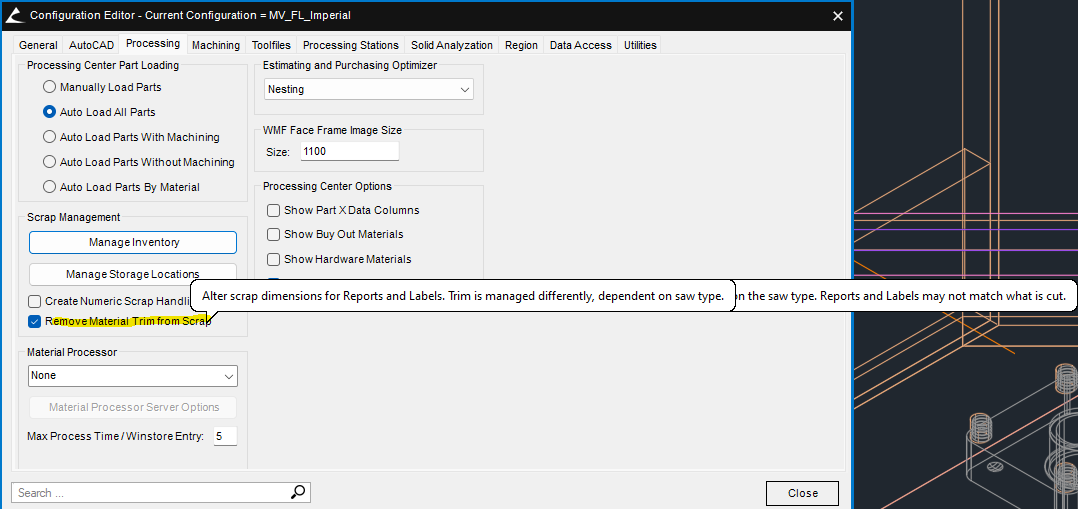Image resolution: width=1078 pixels, height=509 pixels.
Task: Open the Estimating and Purchasing Optimizer dropdown
Action: (x=369, y=89)
